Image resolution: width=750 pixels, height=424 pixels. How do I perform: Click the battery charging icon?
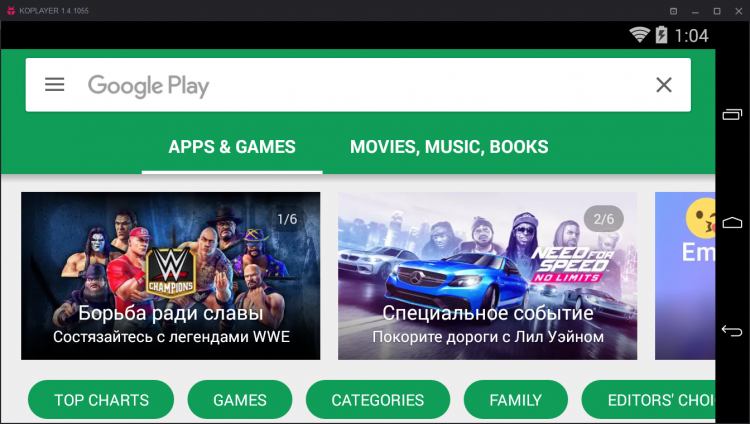coord(662,35)
